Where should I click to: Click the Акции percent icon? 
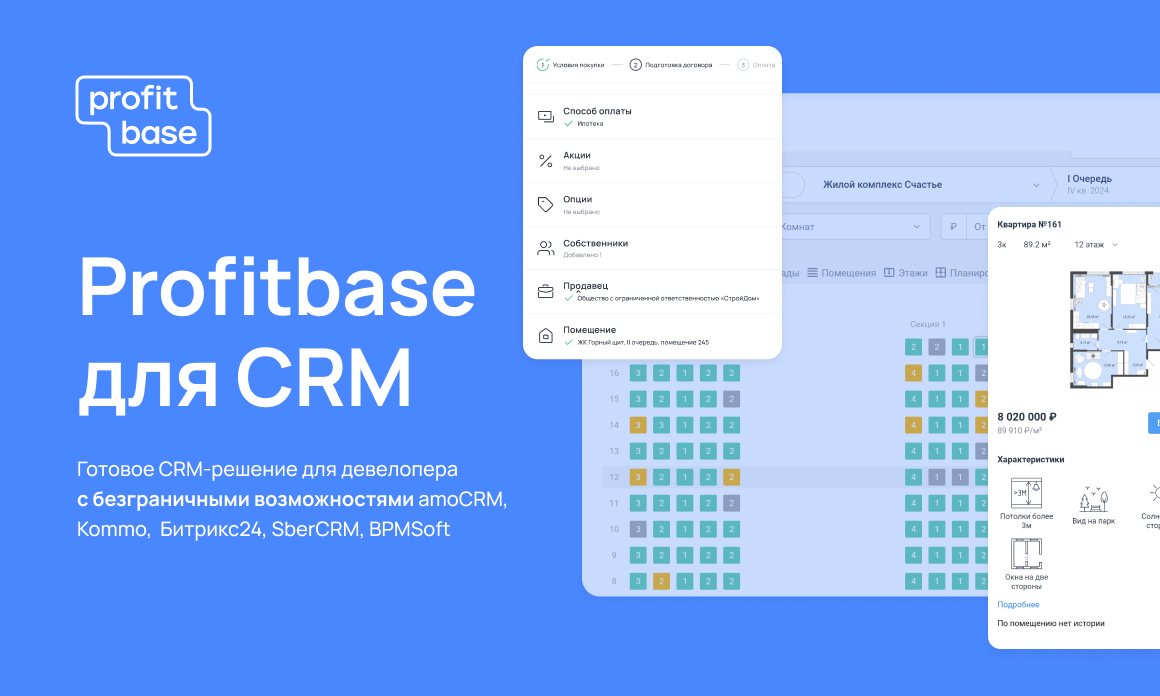[545, 159]
